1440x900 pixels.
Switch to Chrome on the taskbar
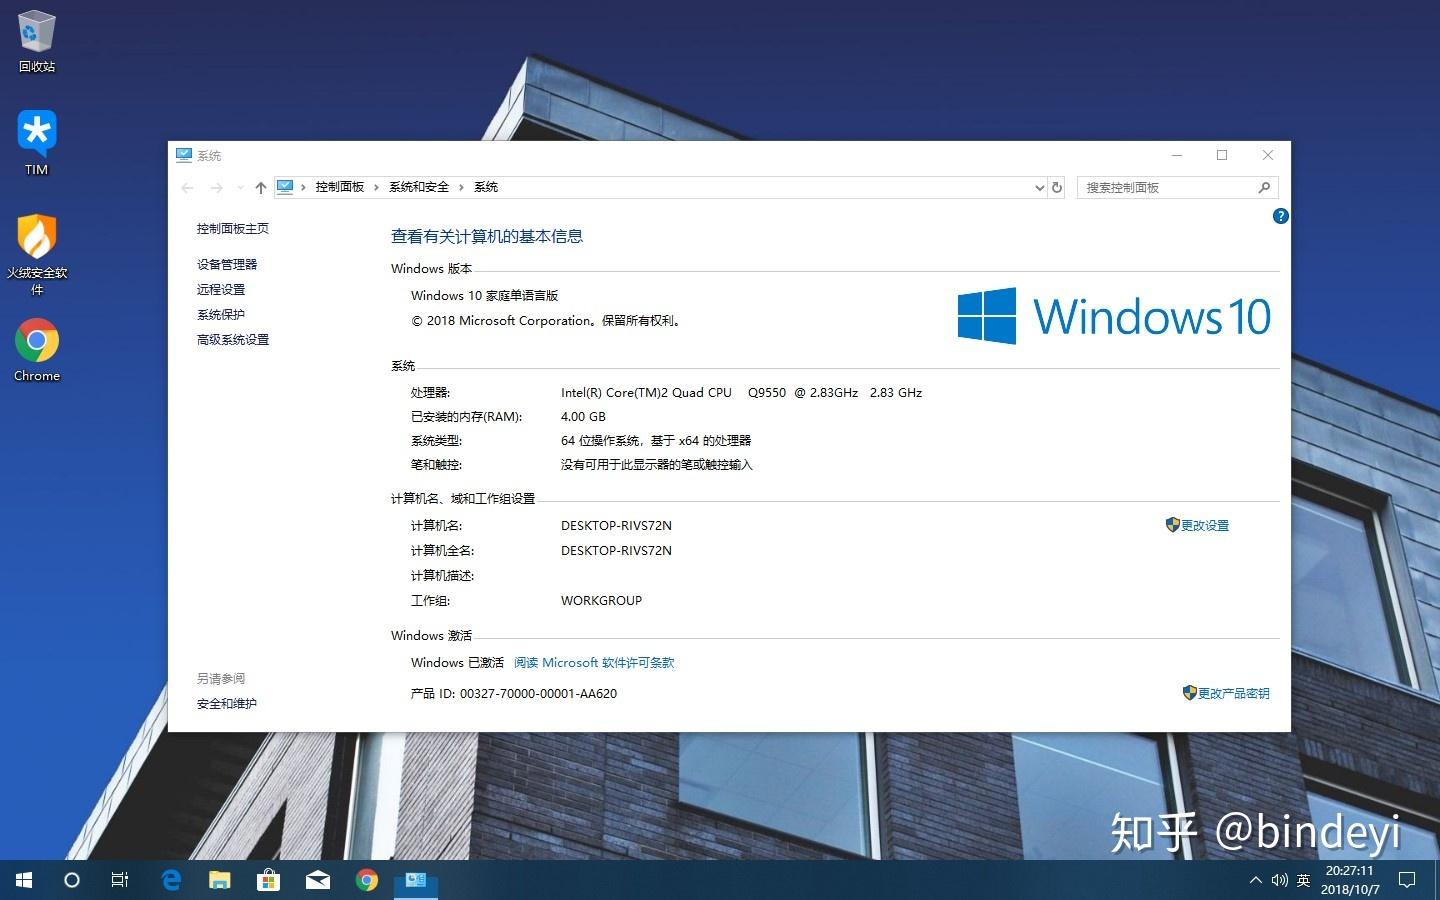tap(367, 880)
